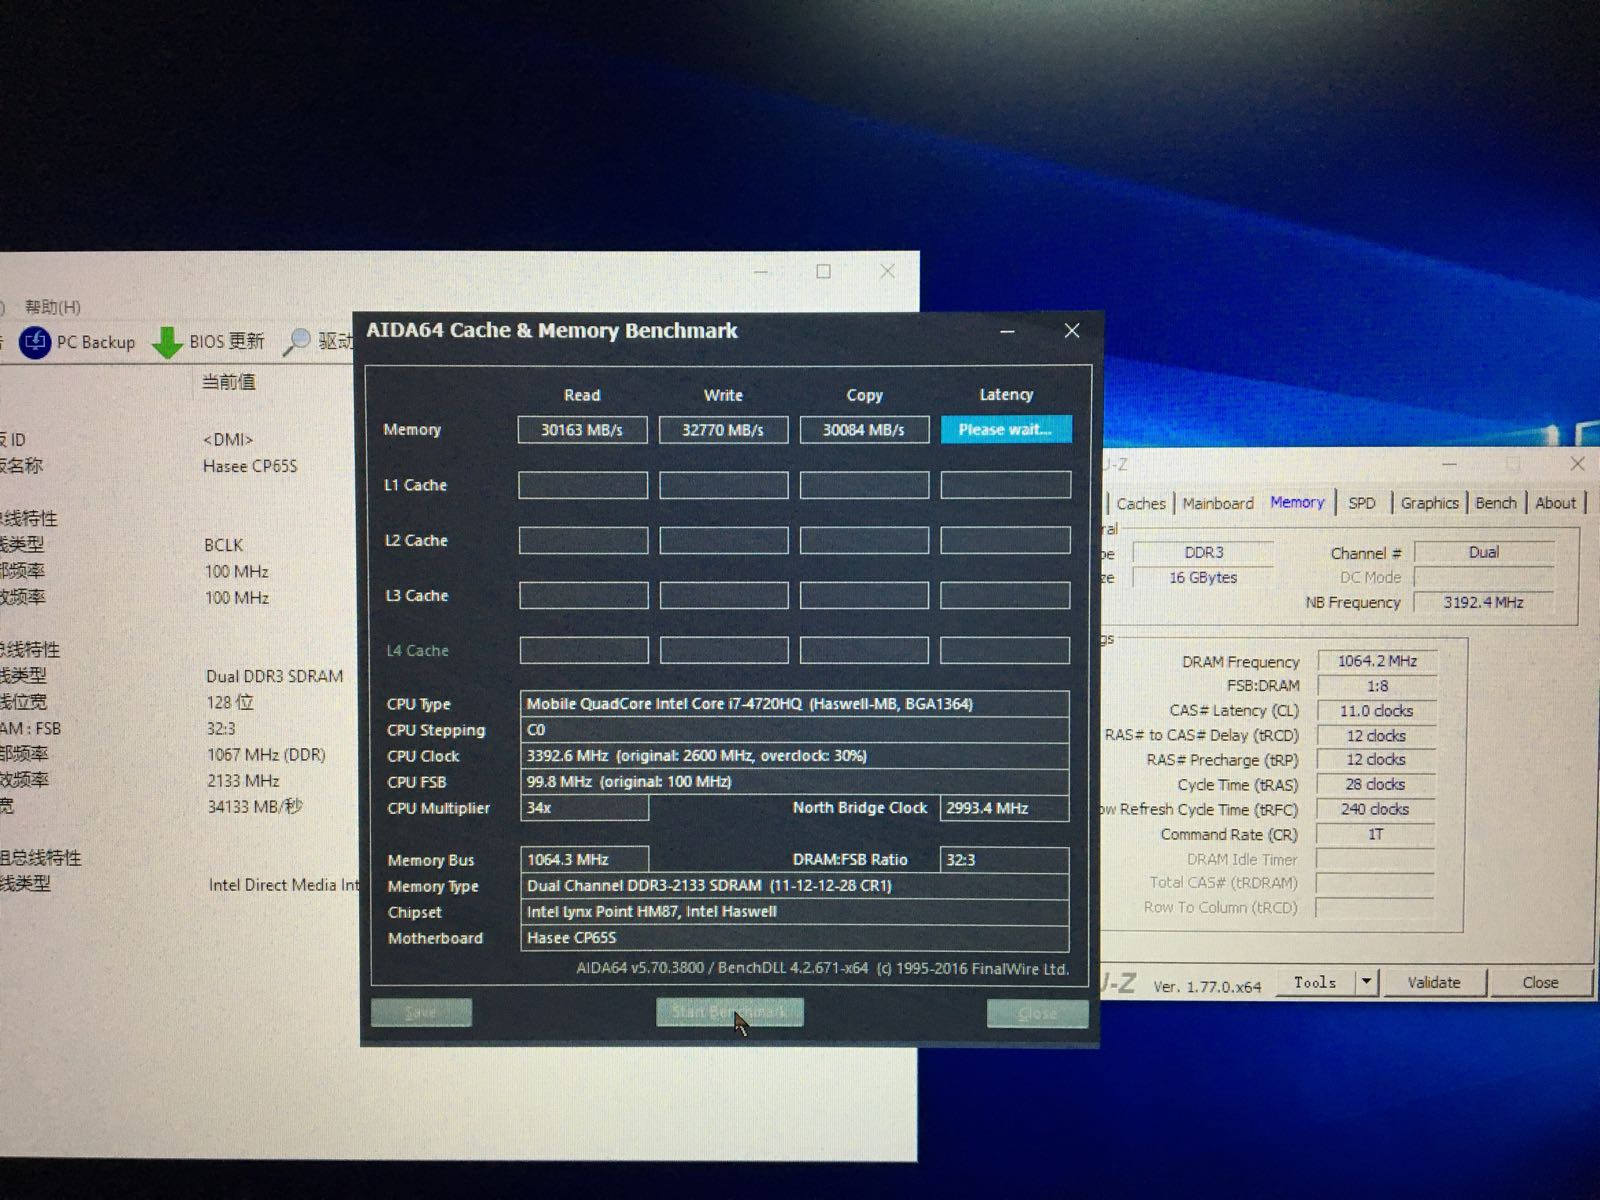Click the Validate button in CPU-Z

click(1434, 982)
